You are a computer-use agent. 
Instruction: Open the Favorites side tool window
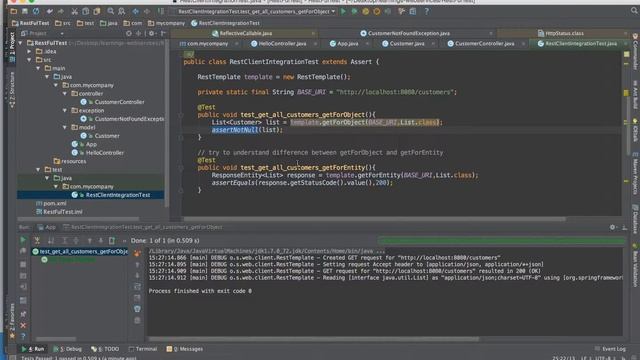pos(11,322)
